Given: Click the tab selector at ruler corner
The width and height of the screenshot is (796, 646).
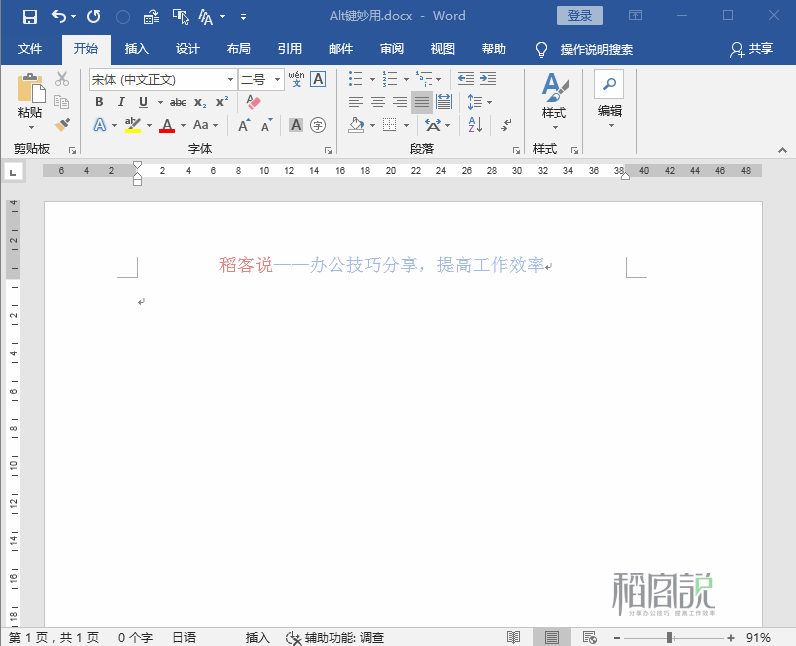Looking at the screenshot, I should click(14, 173).
